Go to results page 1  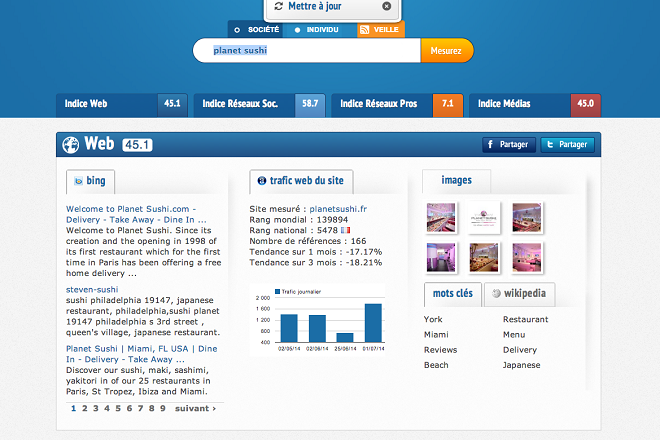[74, 408]
